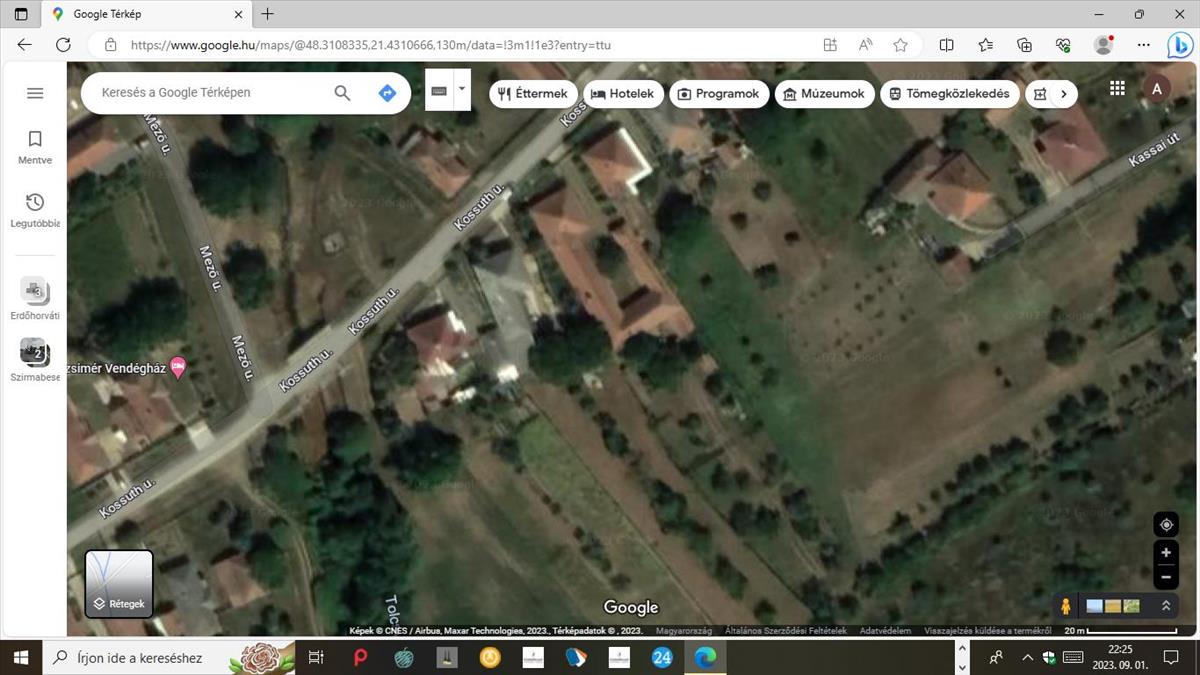Screen dimensions: 1200x675
Task: Zoom in with the plus button
Action: click(1165, 552)
